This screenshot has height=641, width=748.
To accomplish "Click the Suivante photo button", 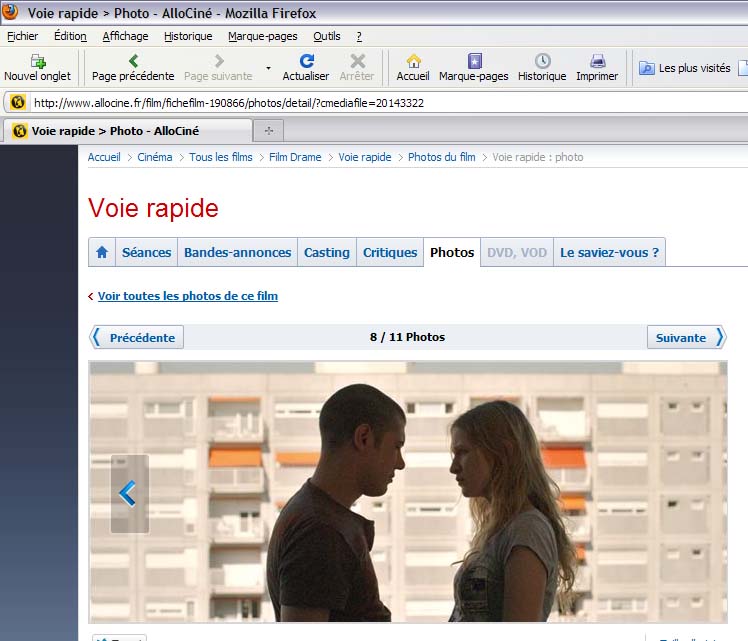I will click(687, 337).
